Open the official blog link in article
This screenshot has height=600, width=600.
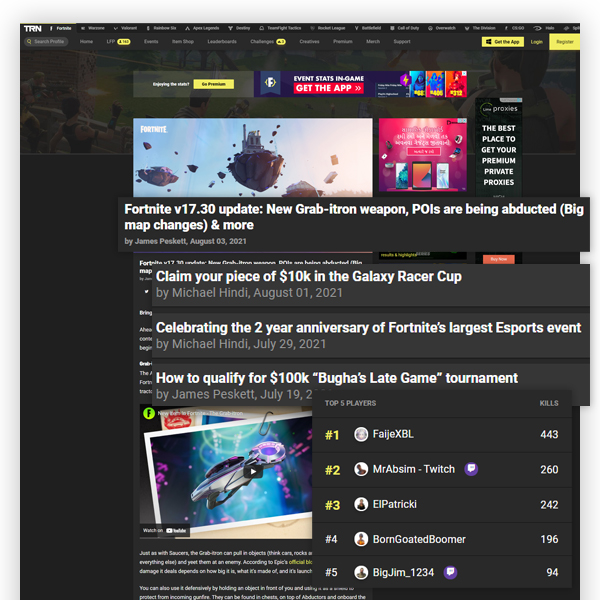(301, 562)
